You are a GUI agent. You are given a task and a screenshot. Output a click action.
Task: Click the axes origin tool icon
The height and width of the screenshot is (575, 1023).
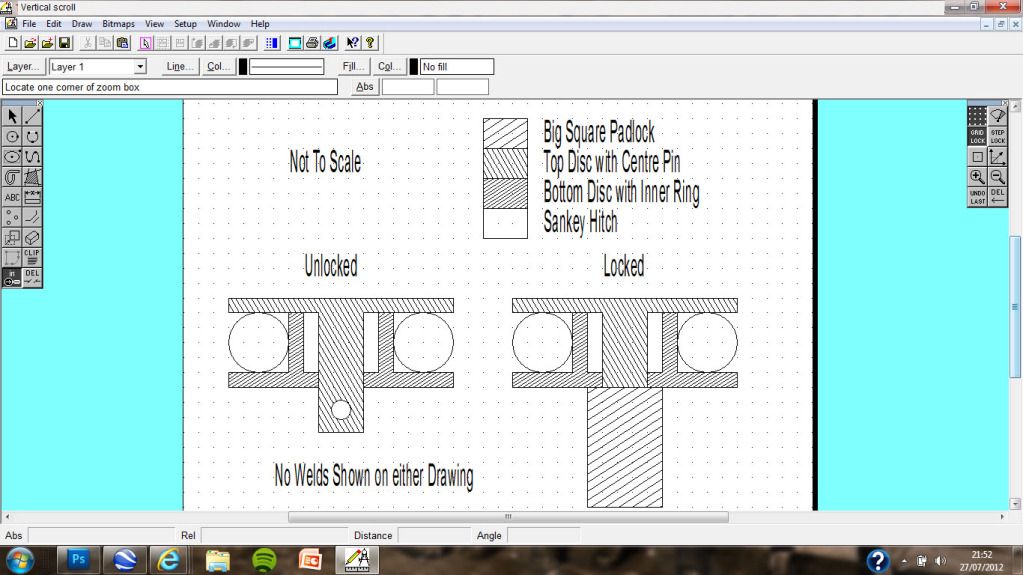click(998, 157)
